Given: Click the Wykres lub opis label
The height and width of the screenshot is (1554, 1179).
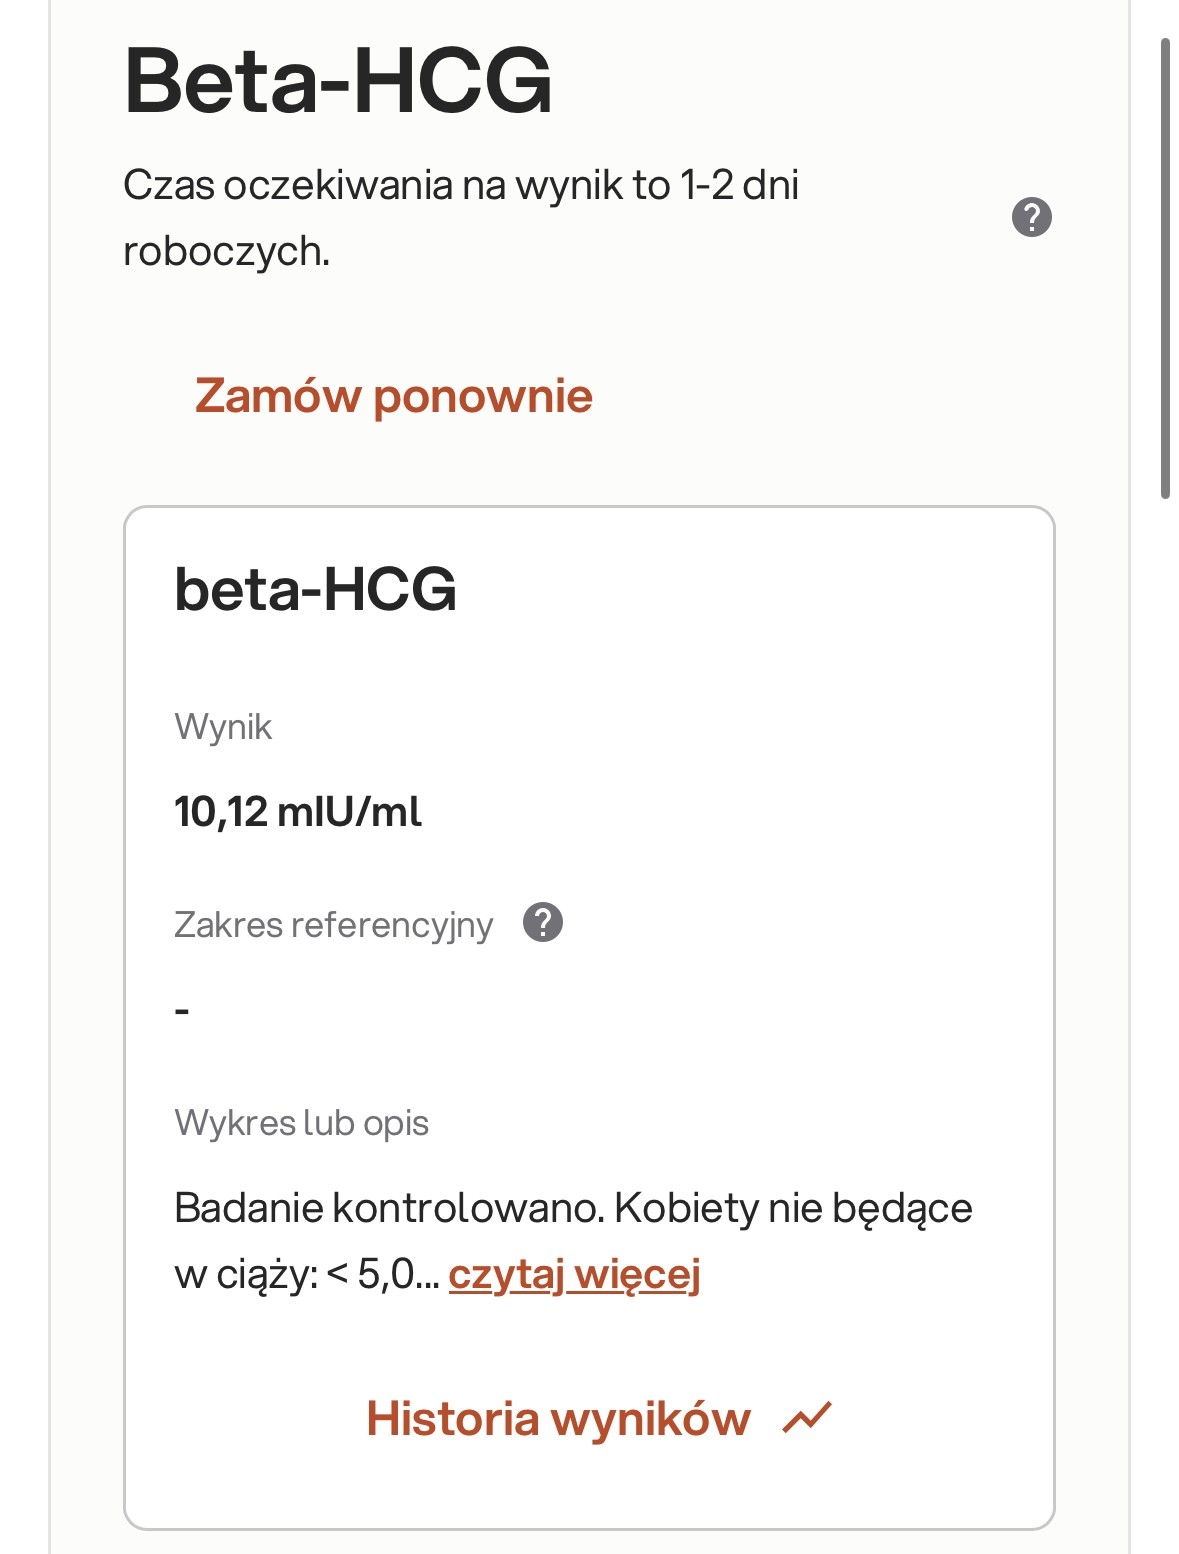Looking at the screenshot, I should (301, 1123).
